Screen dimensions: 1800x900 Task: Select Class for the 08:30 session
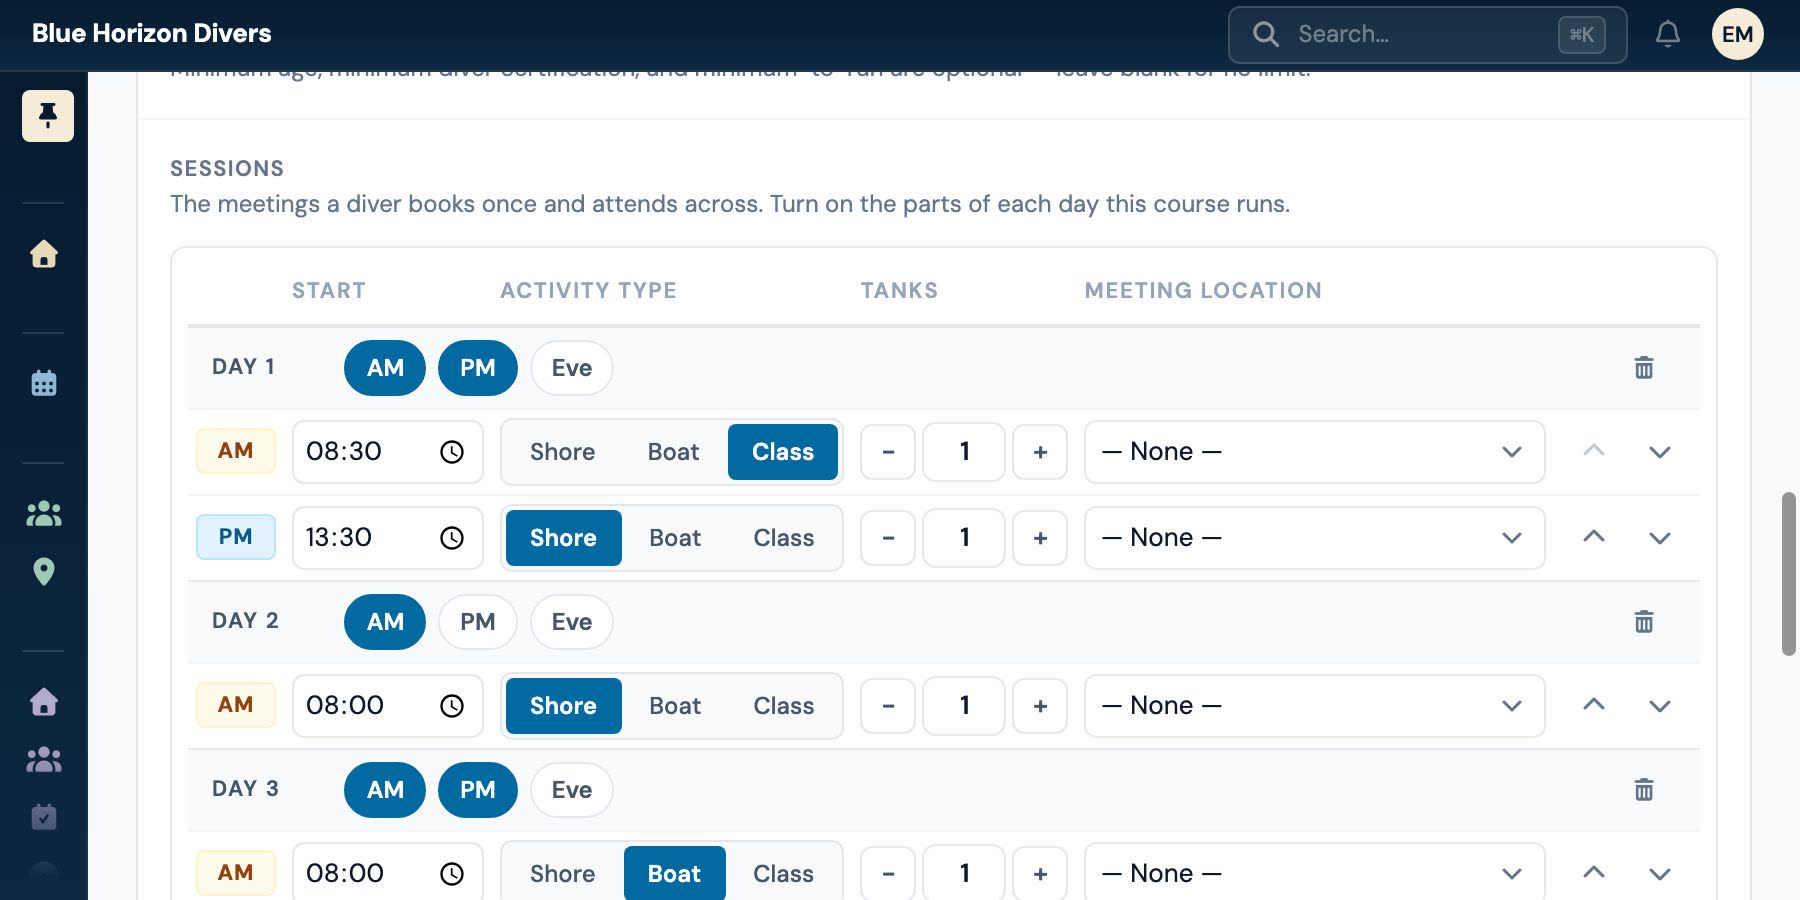point(783,452)
